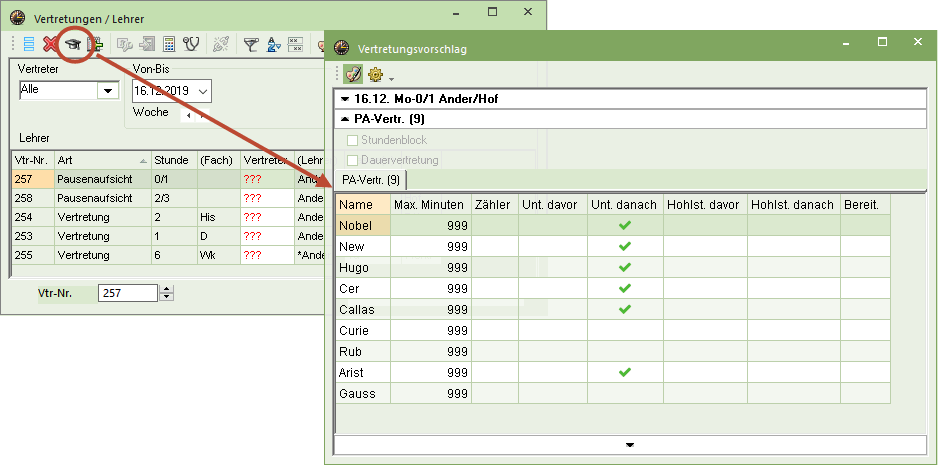Click the greyed wrench settings toolbar icon
This screenshot has height=465, width=938.
(124, 44)
